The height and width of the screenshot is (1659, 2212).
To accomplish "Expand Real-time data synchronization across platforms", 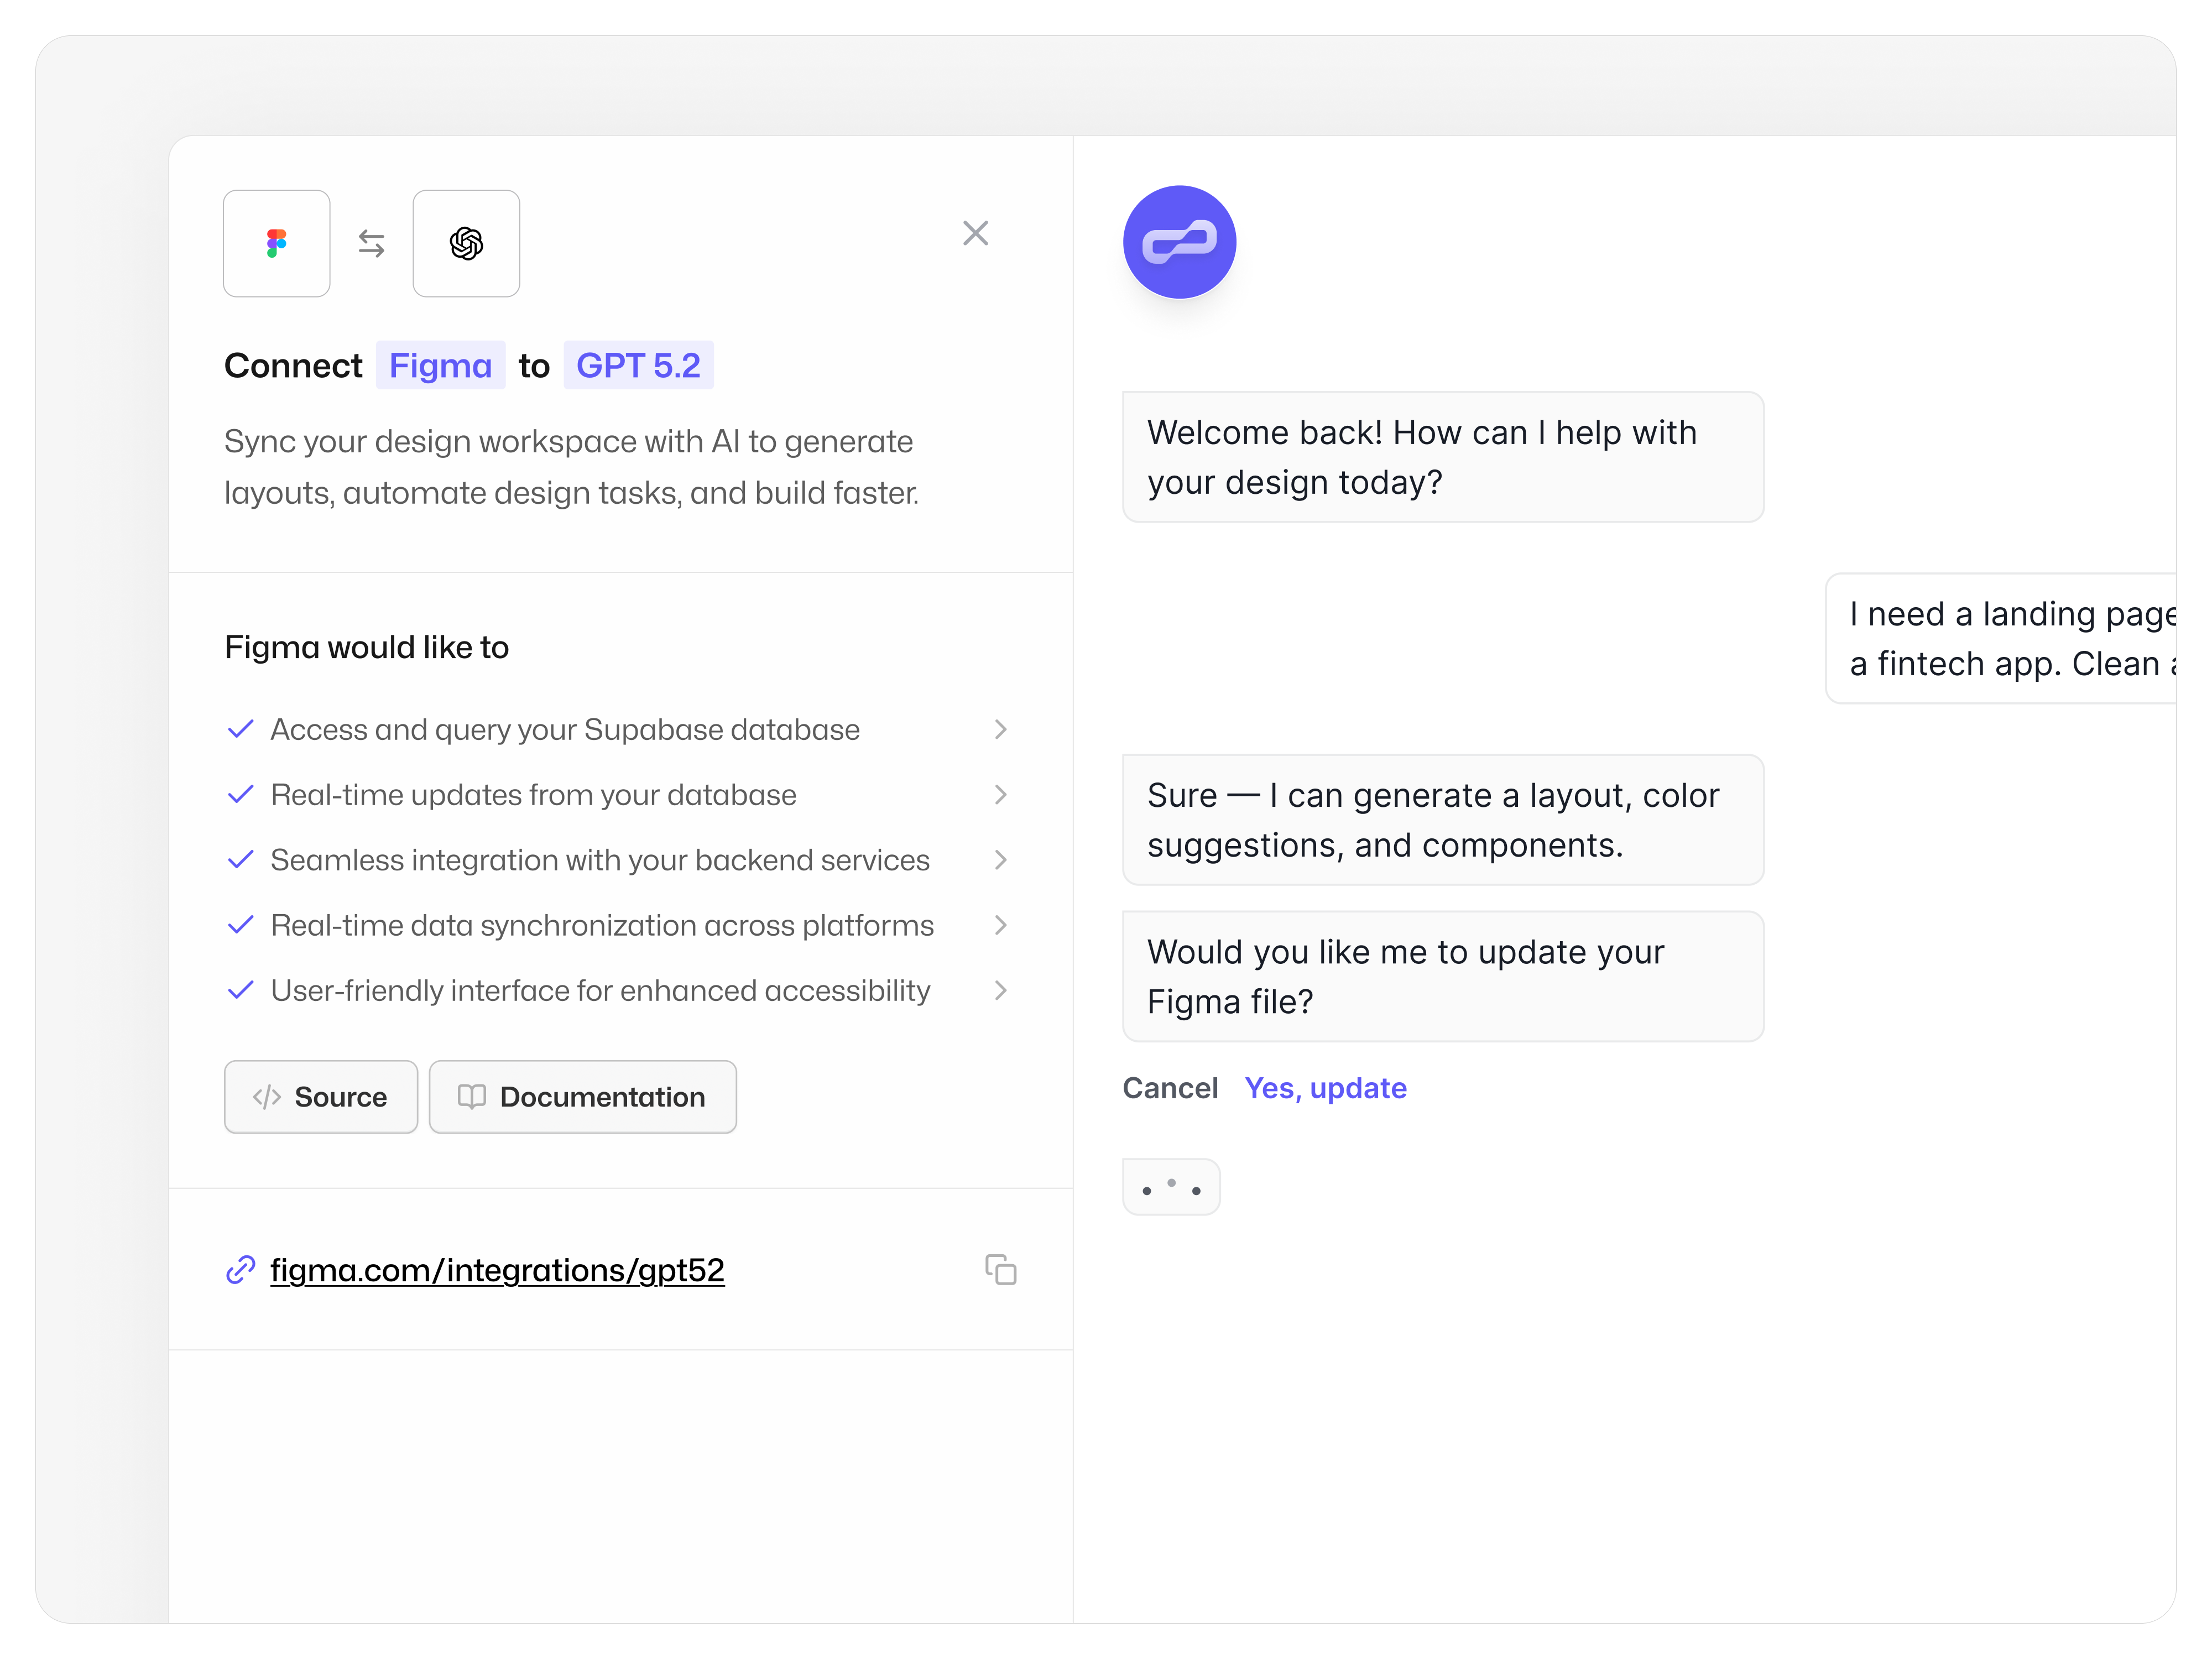I will click(x=1000, y=925).
